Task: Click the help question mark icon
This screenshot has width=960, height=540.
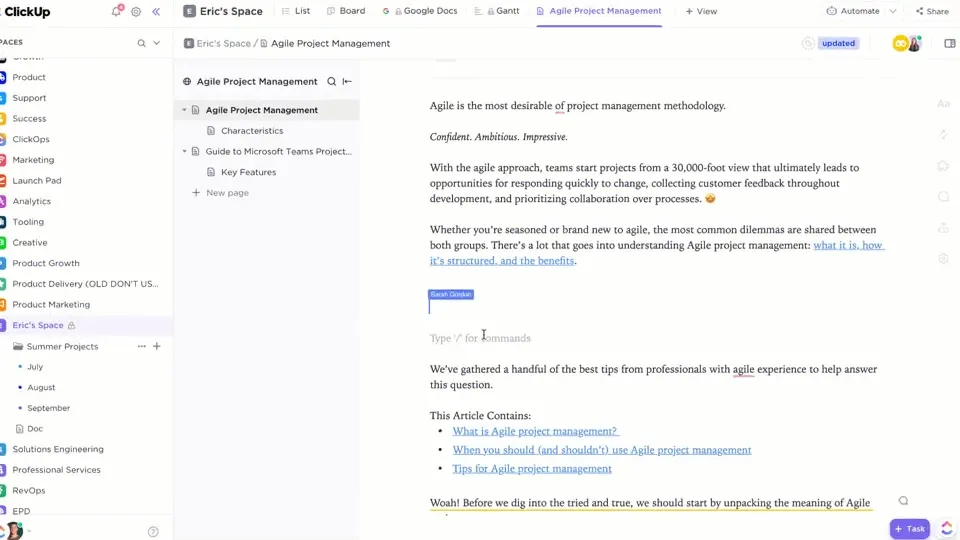Action: click(153, 531)
